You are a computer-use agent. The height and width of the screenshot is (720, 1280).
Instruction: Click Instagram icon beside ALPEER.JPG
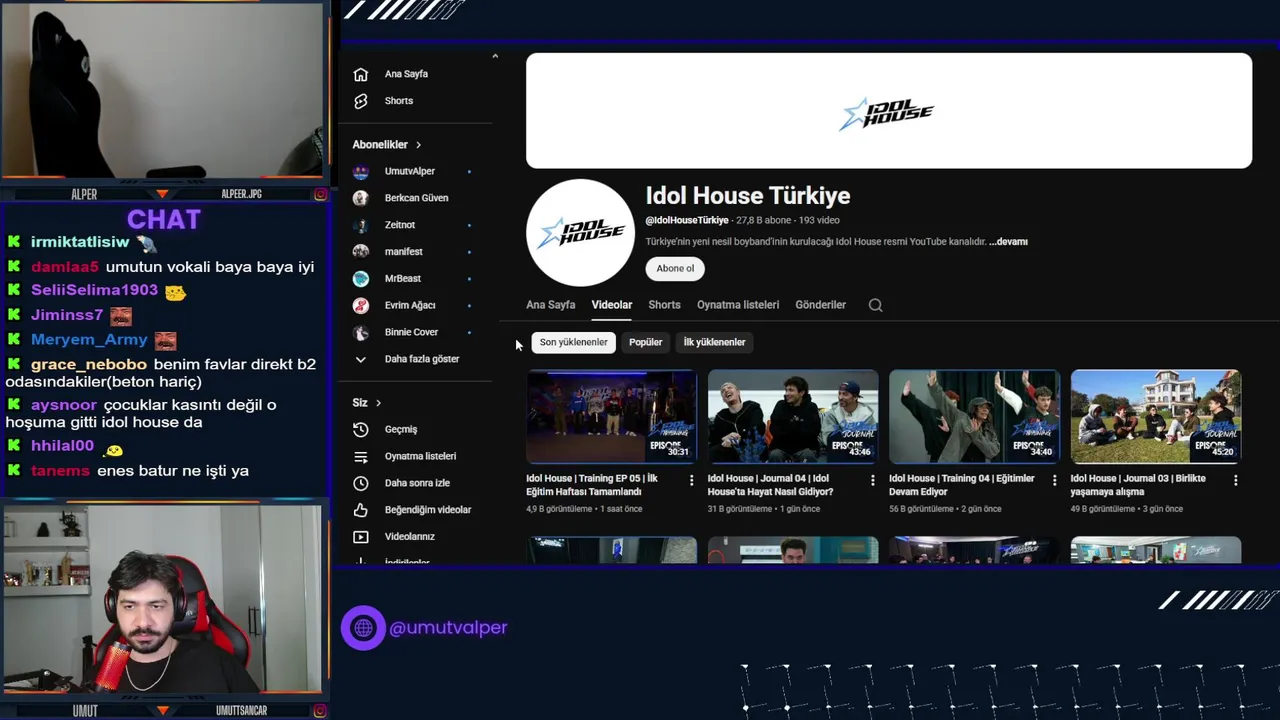coord(321,194)
